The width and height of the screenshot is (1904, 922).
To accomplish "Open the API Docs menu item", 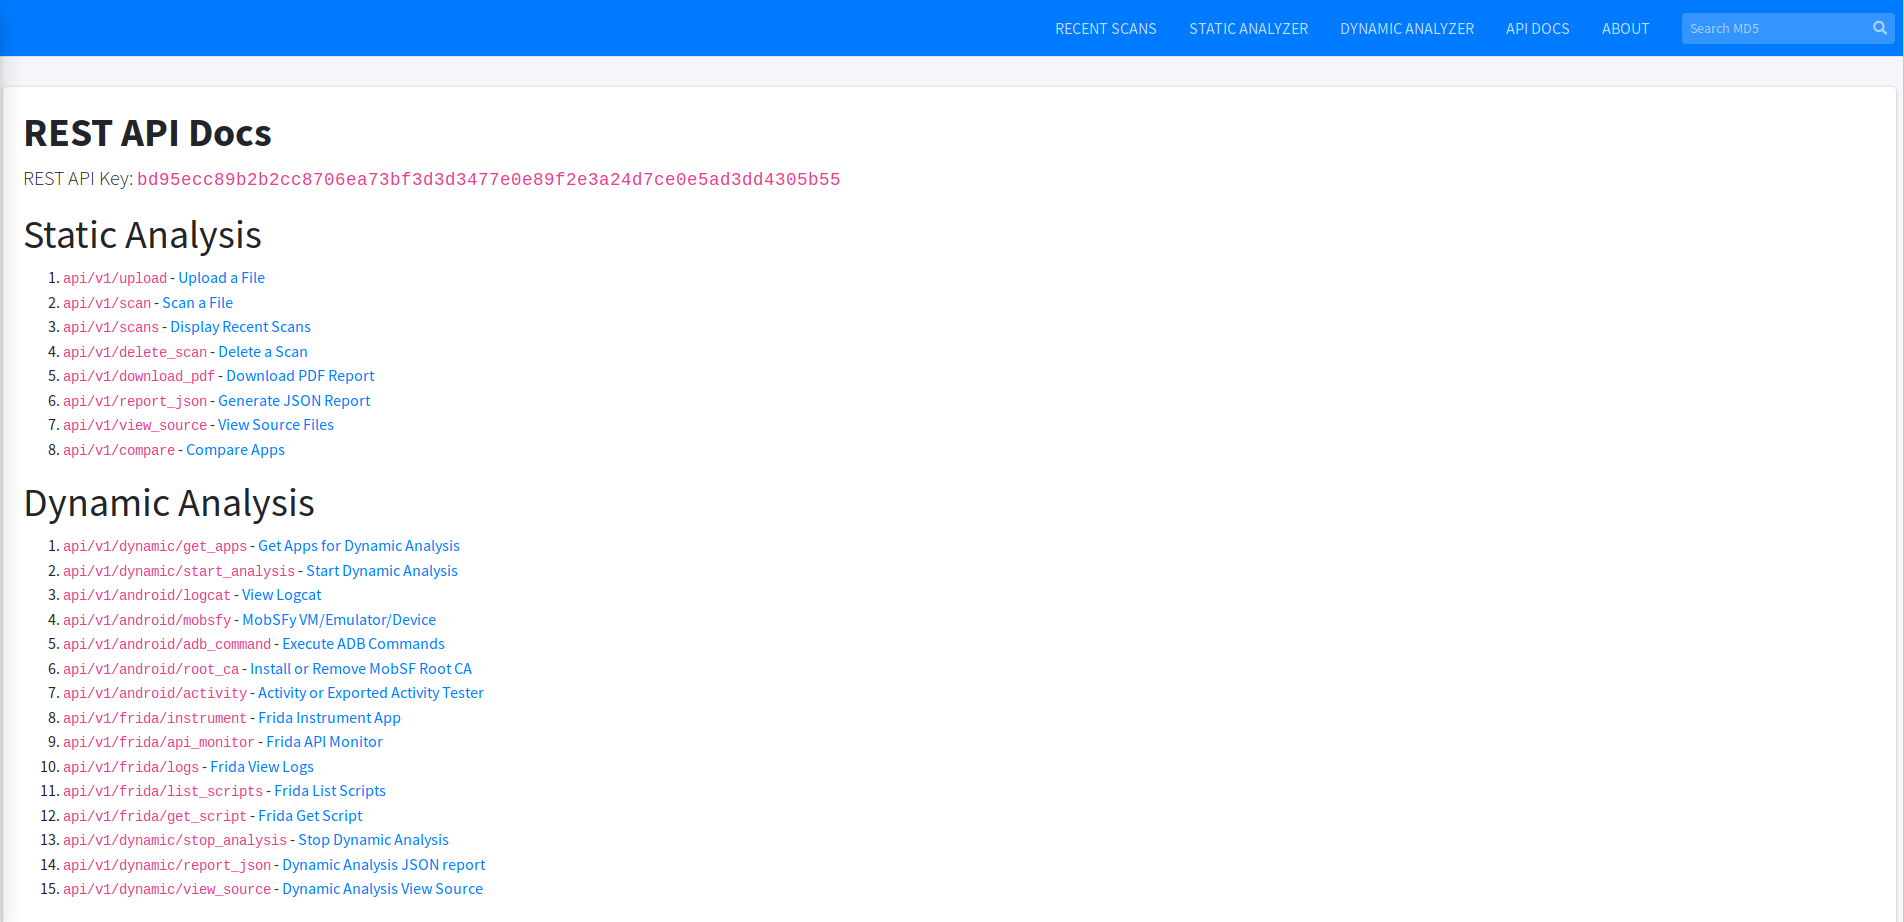I will tap(1538, 29).
